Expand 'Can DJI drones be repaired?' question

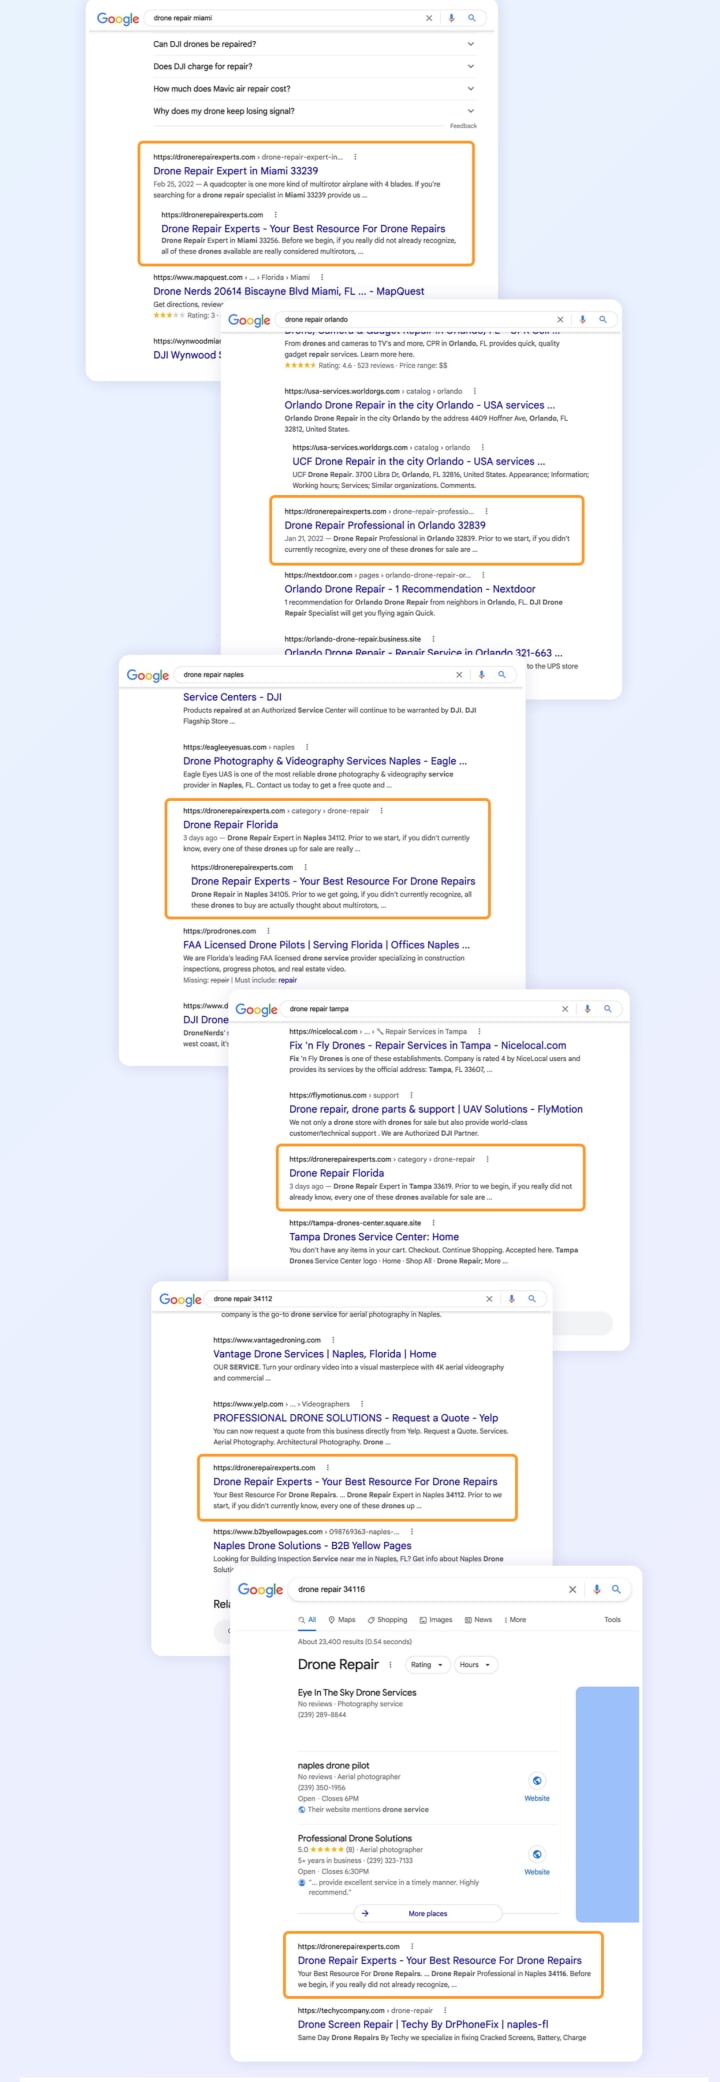pos(313,44)
